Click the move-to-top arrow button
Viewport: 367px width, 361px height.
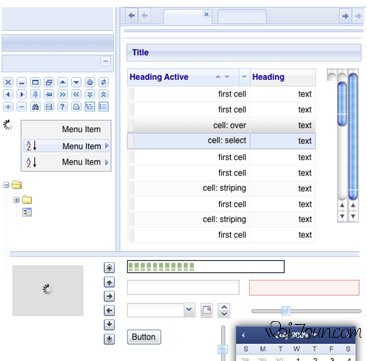point(109,267)
